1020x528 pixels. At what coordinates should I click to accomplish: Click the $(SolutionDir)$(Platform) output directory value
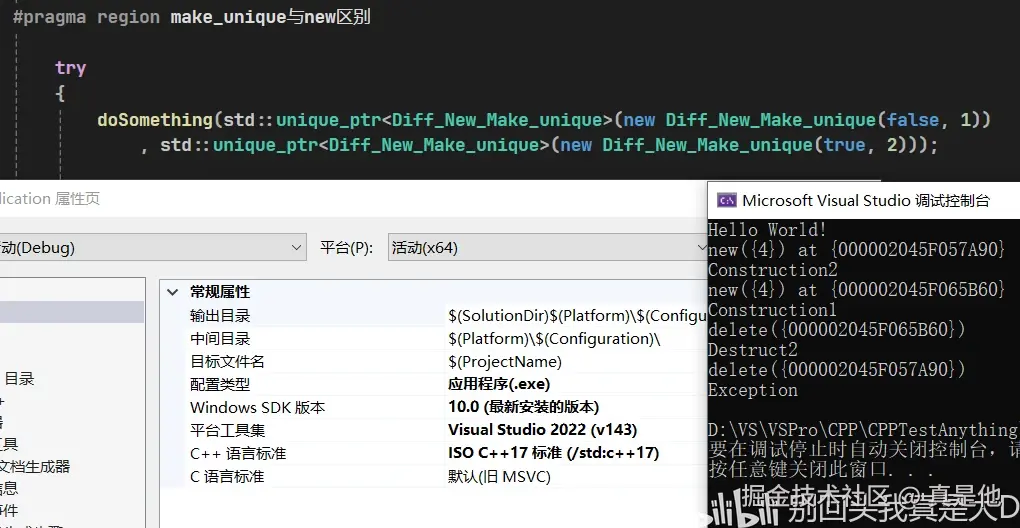tap(577, 316)
